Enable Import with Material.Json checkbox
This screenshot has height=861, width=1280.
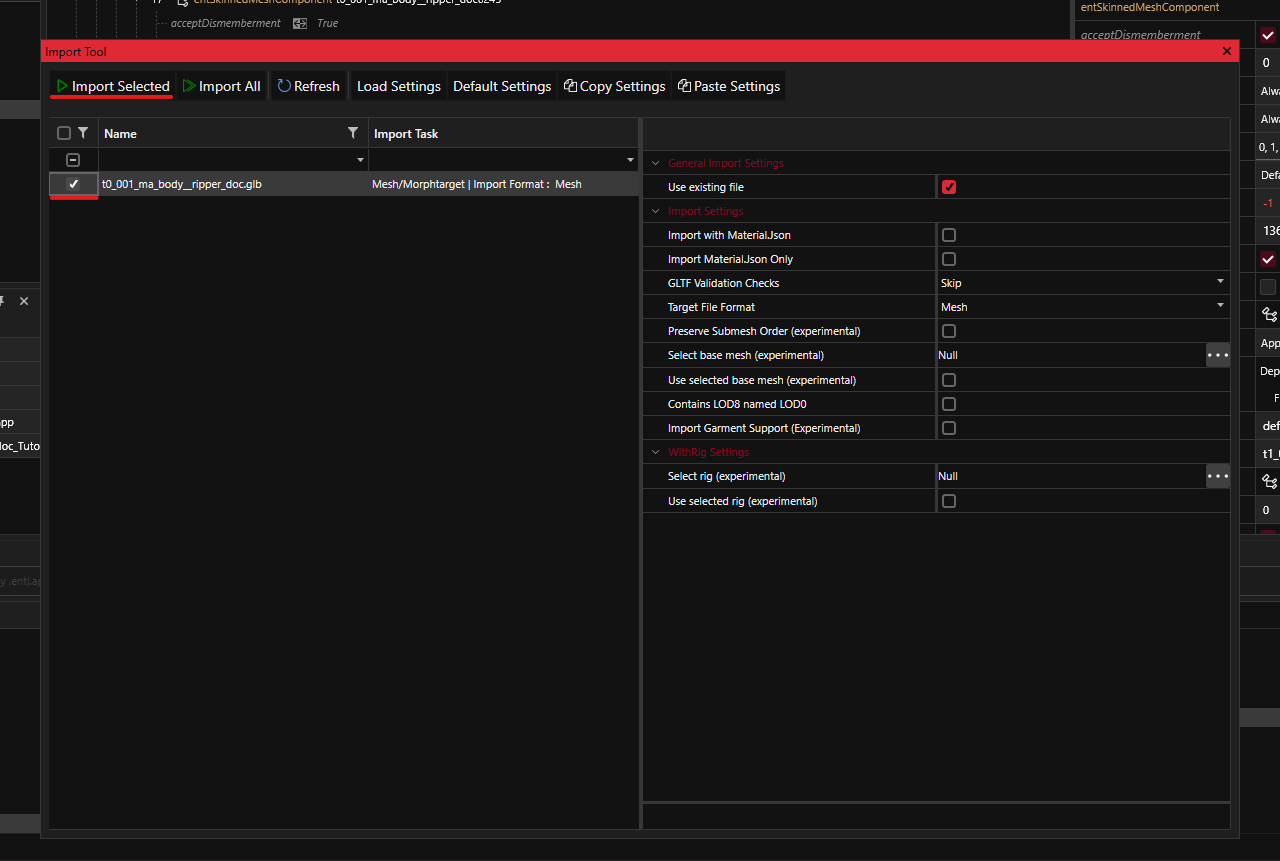pos(949,235)
